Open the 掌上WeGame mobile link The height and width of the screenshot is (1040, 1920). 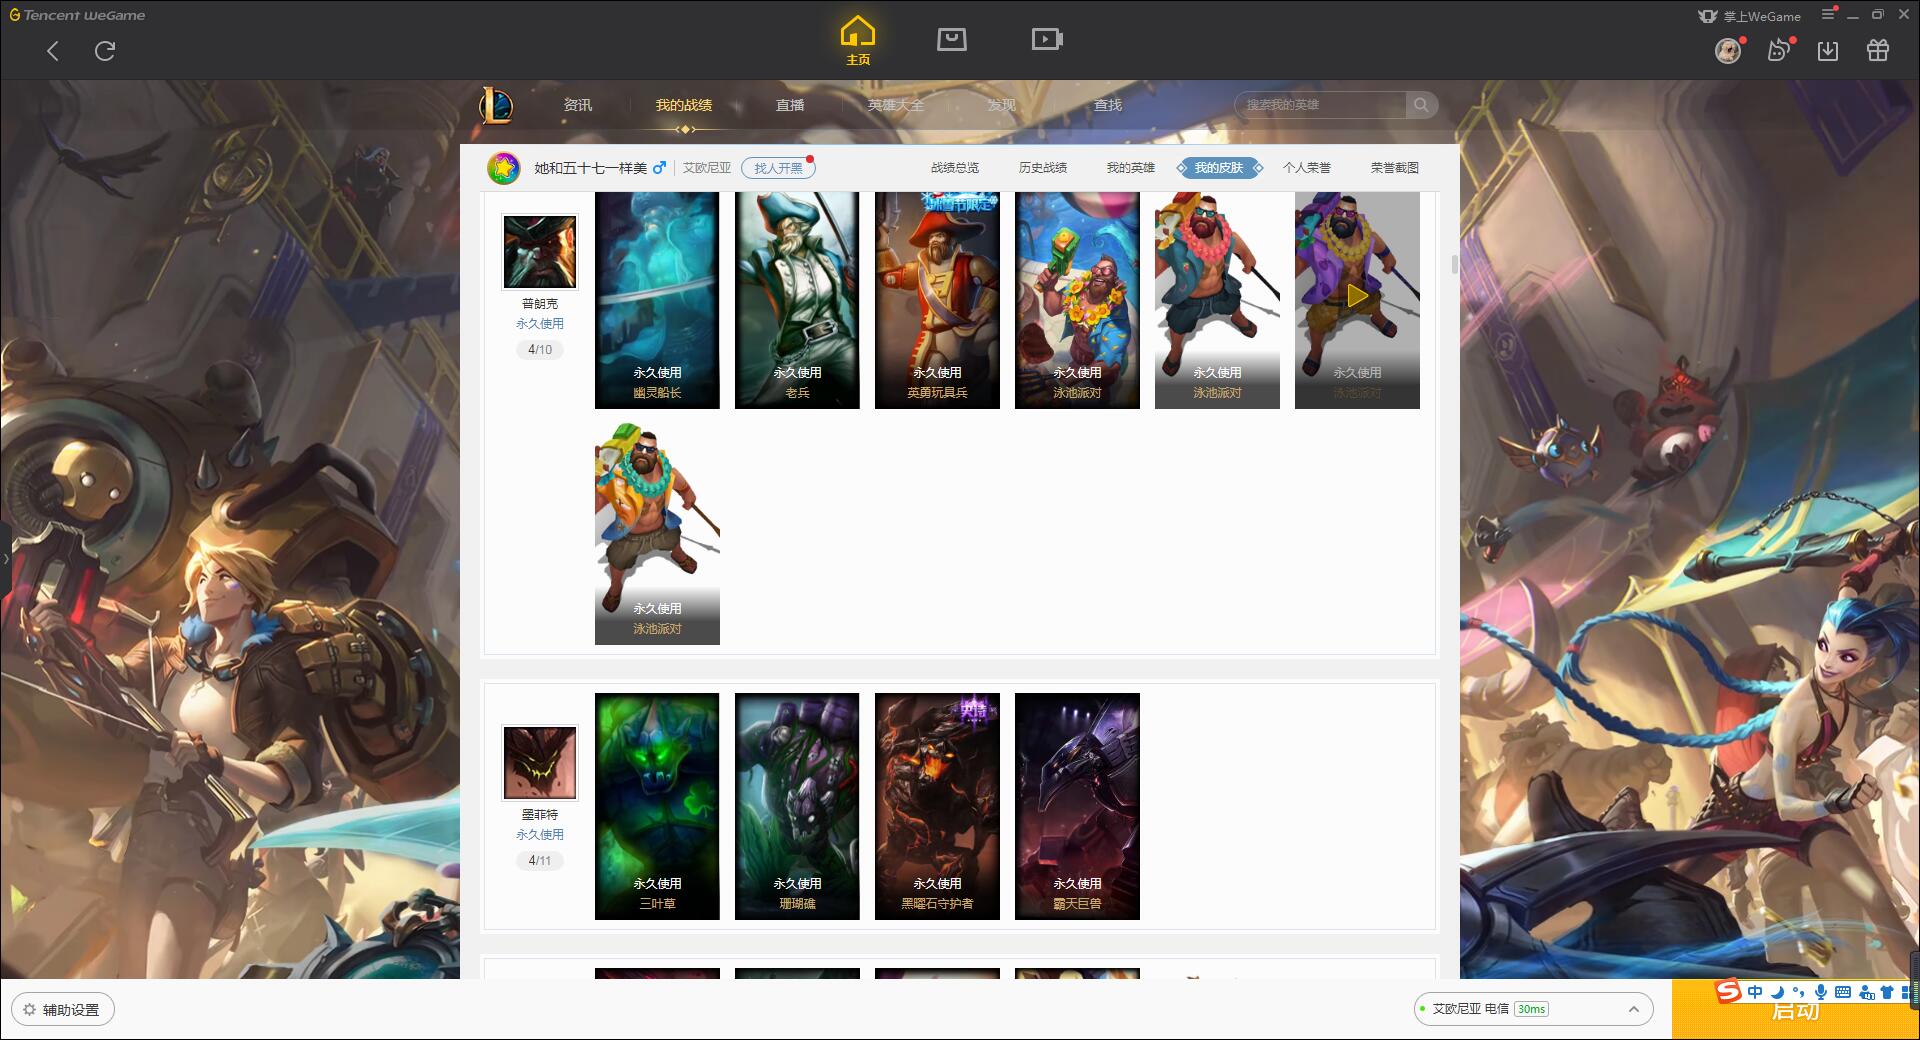click(1750, 16)
